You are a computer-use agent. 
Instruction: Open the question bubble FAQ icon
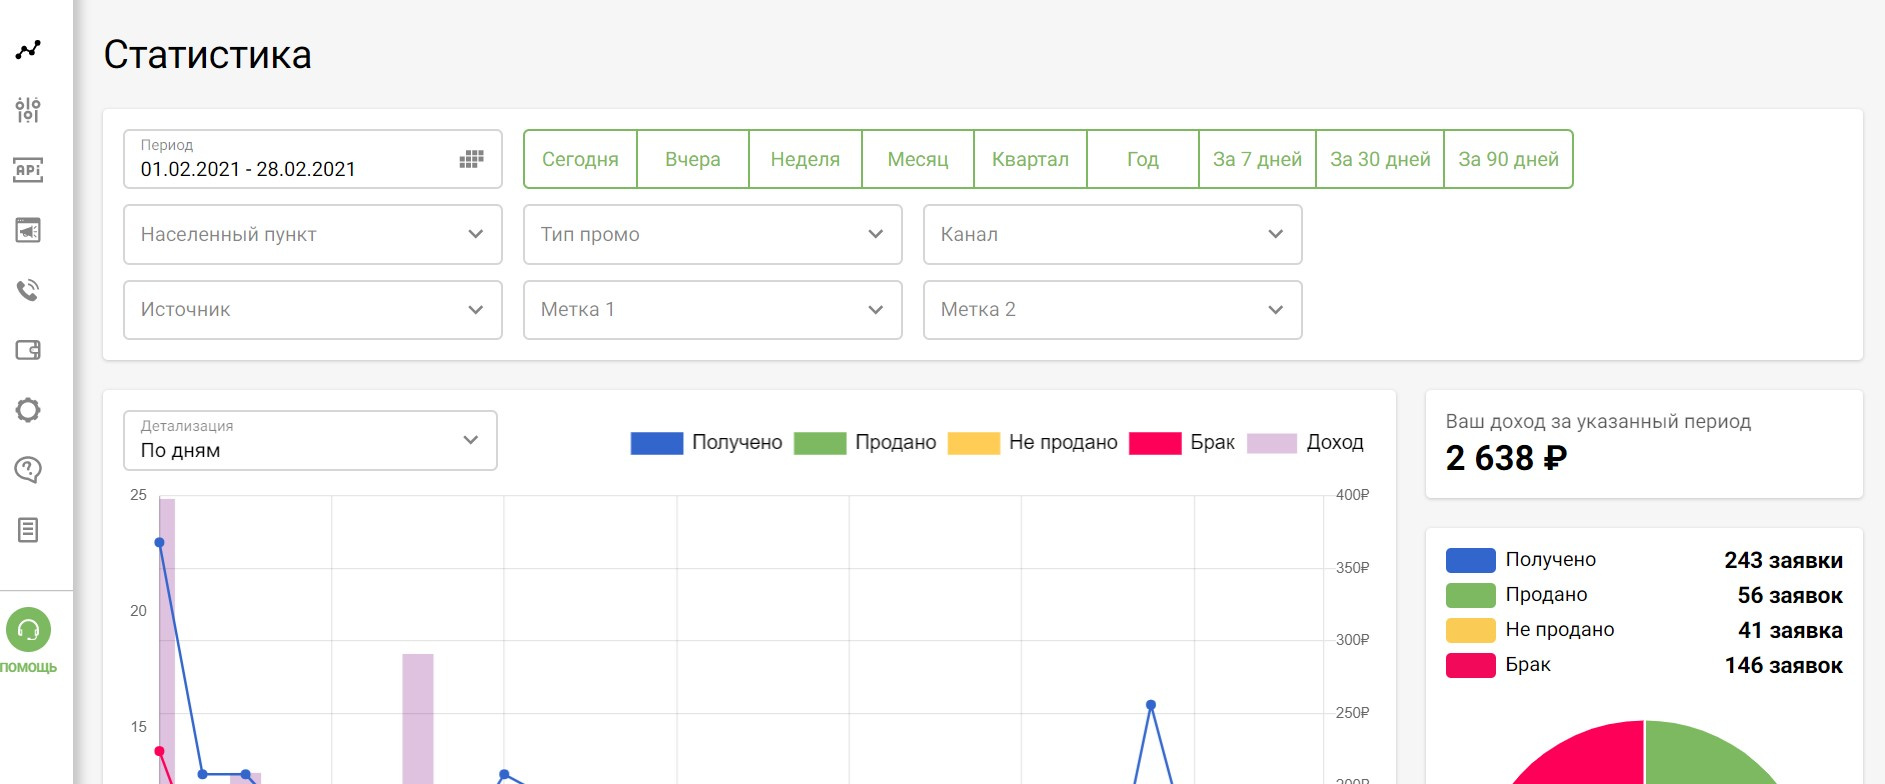[x=28, y=470]
